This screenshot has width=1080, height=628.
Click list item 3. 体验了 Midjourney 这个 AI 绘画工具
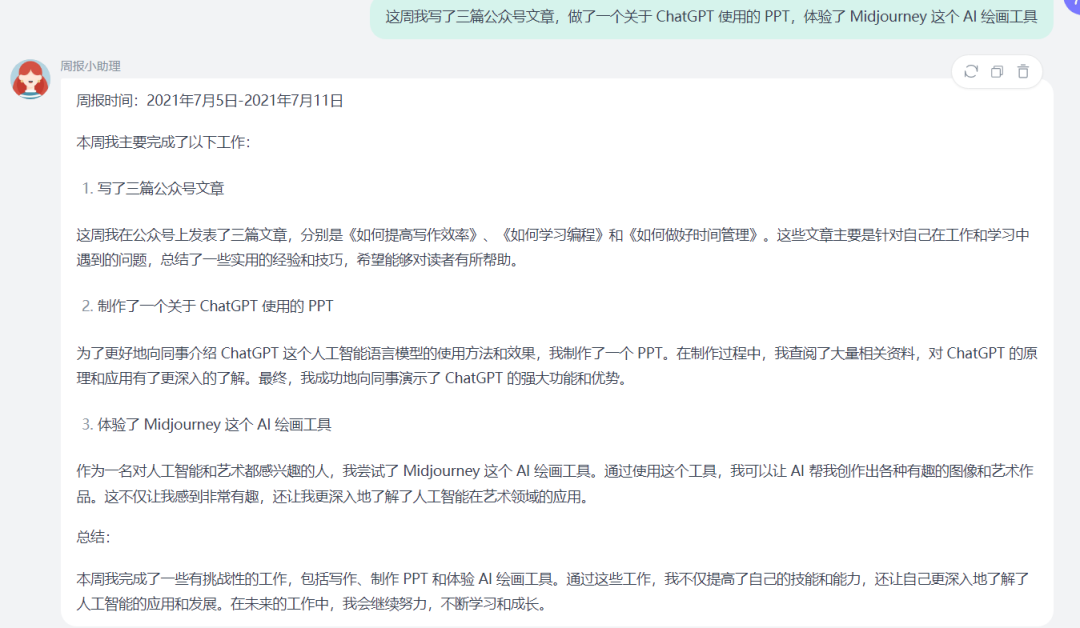coord(207,424)
